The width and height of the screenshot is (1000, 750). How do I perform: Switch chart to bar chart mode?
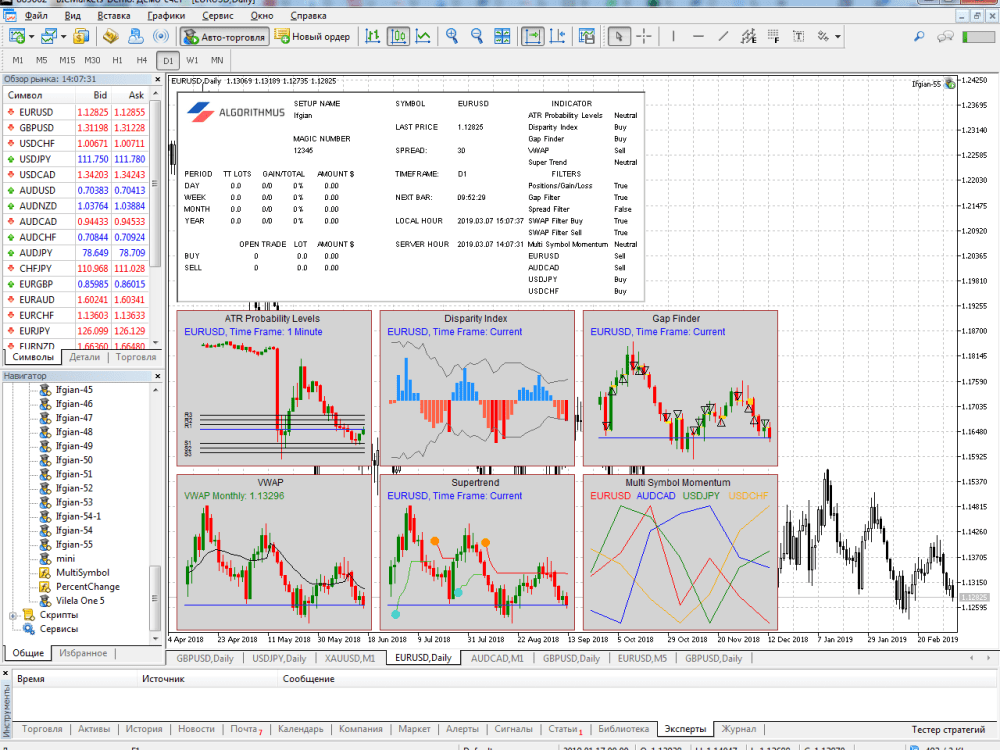click(x=373, y=36)
